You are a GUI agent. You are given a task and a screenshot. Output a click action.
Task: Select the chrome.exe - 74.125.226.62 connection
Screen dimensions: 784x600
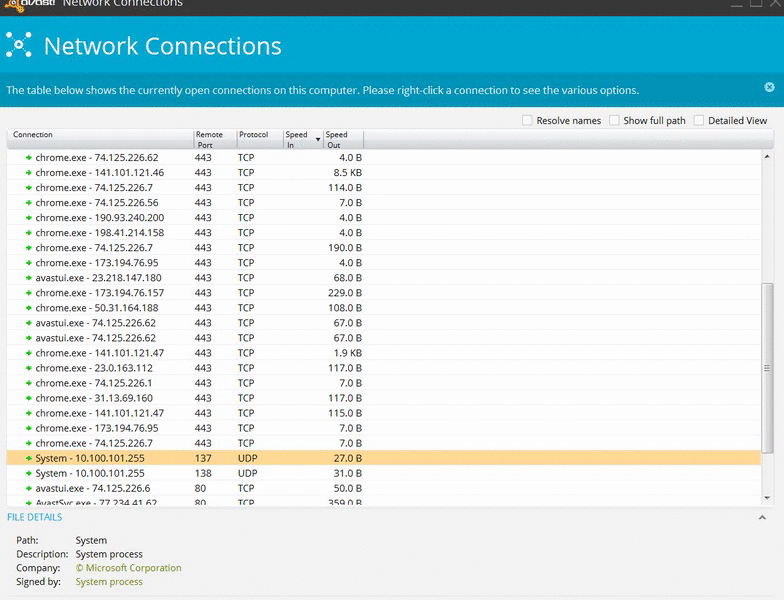point(384,158)
